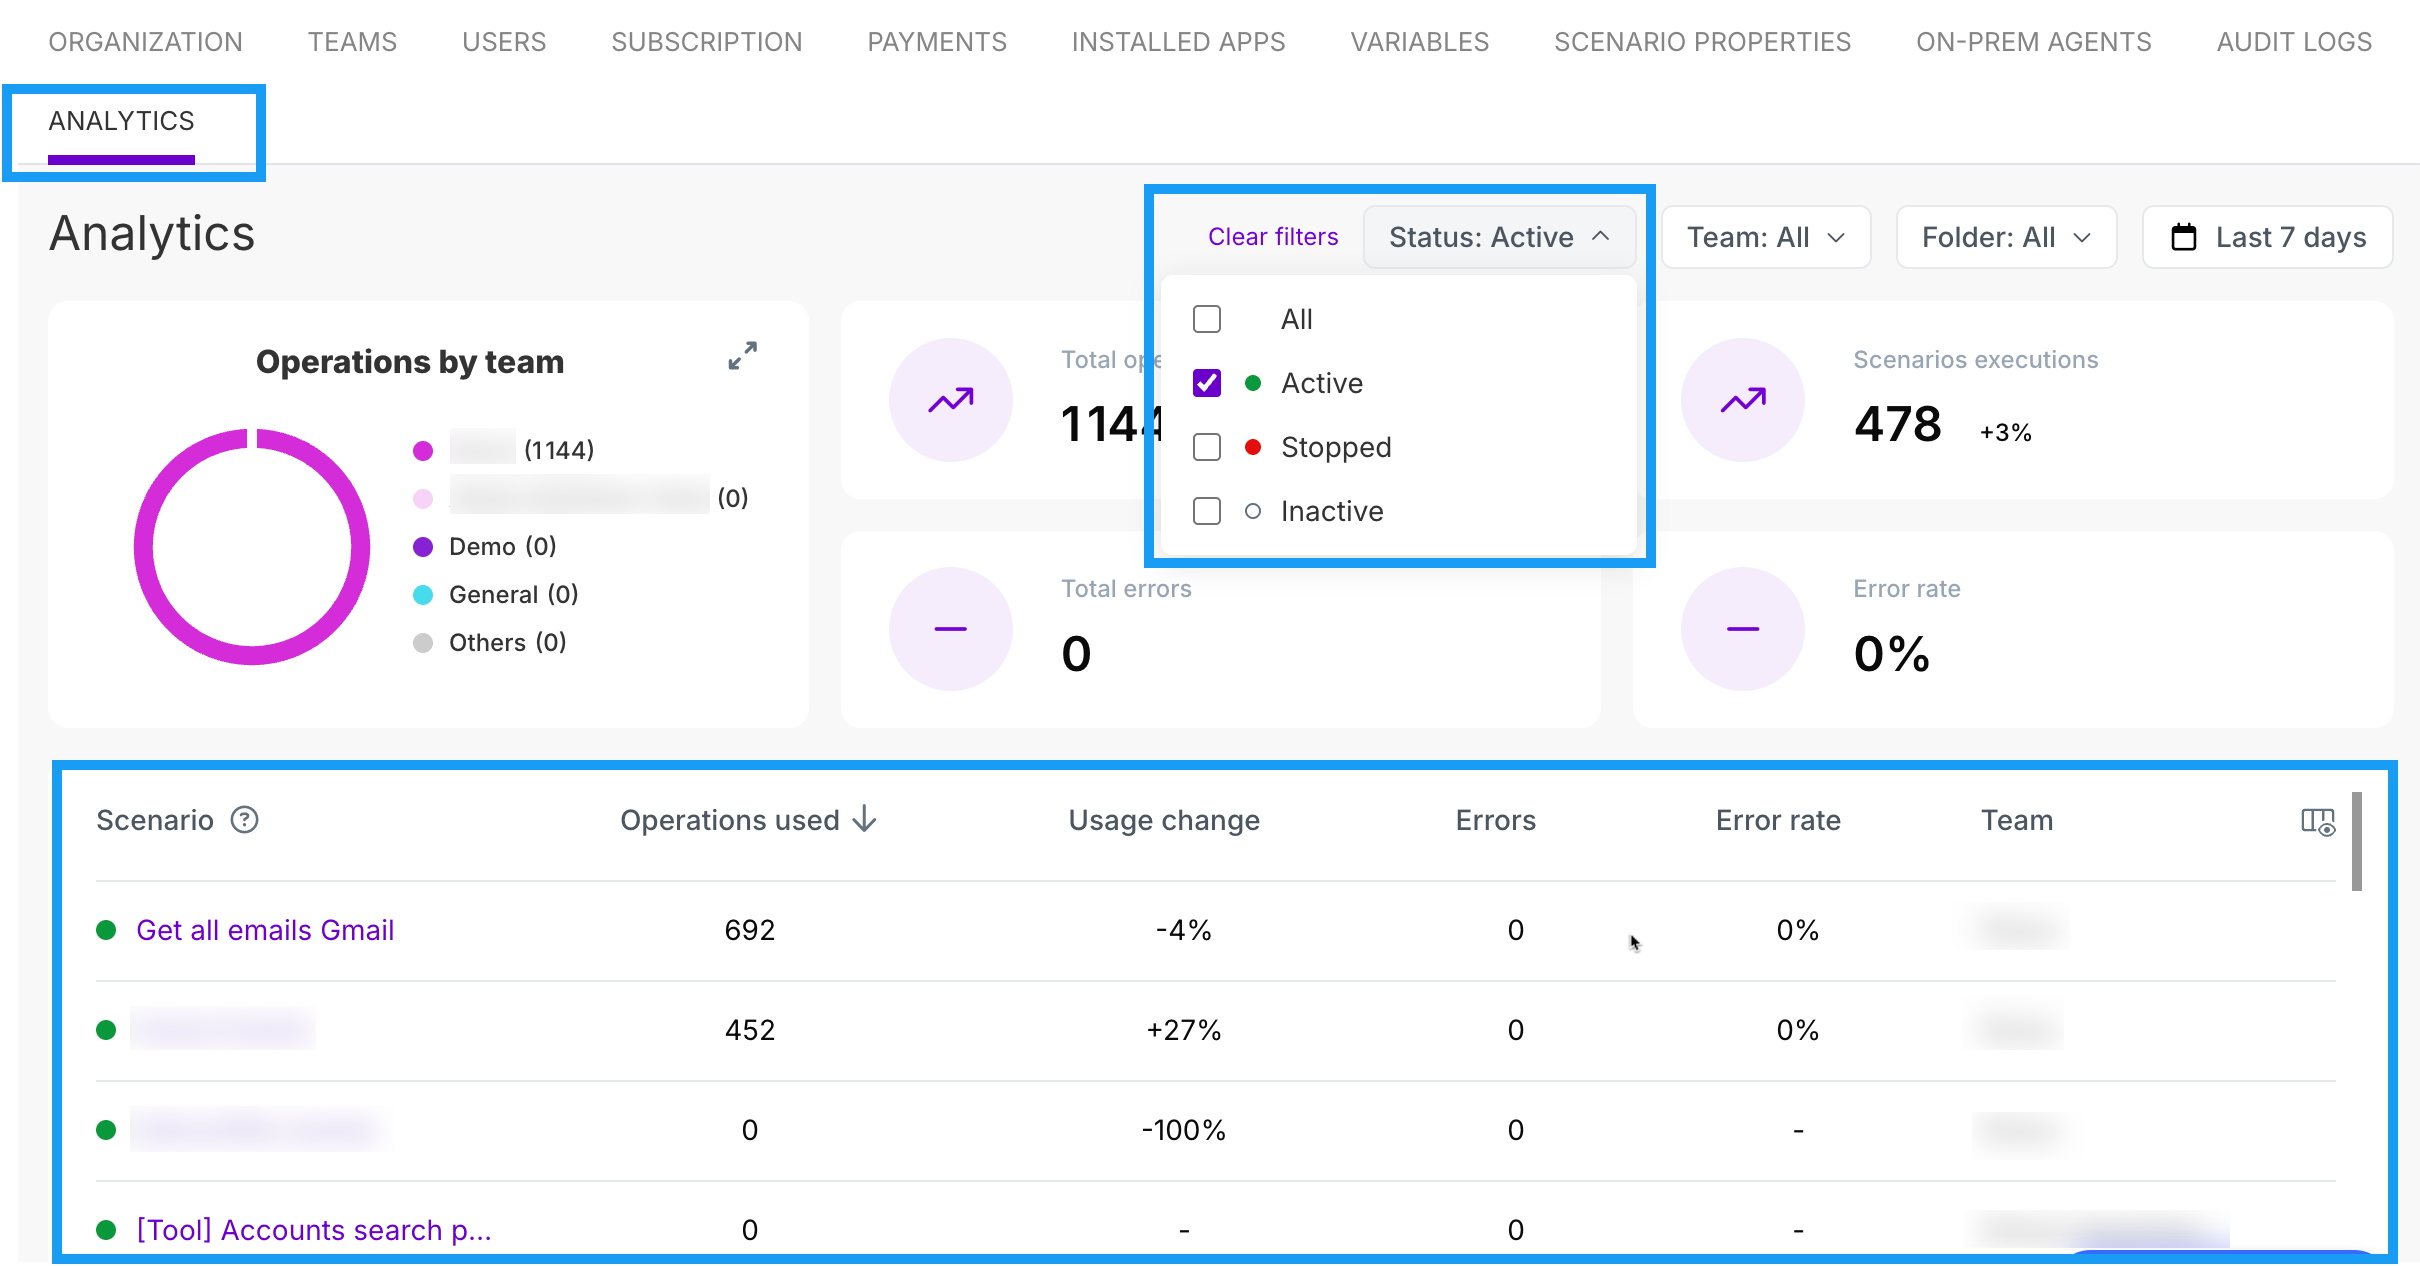Image resolution: width=2420 pixels, height=1266 pixels.
Task: Click the Total errors dash icon
Action: pyautogui.click(x=950, y=629)
